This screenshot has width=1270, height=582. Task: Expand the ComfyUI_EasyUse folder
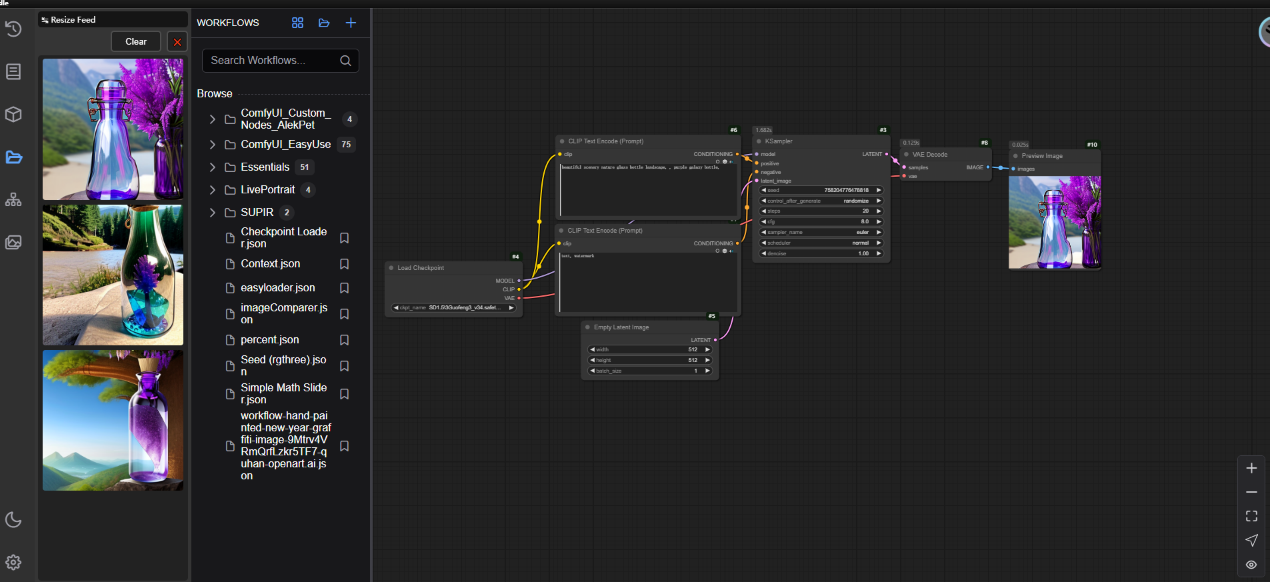pos(212,145)
